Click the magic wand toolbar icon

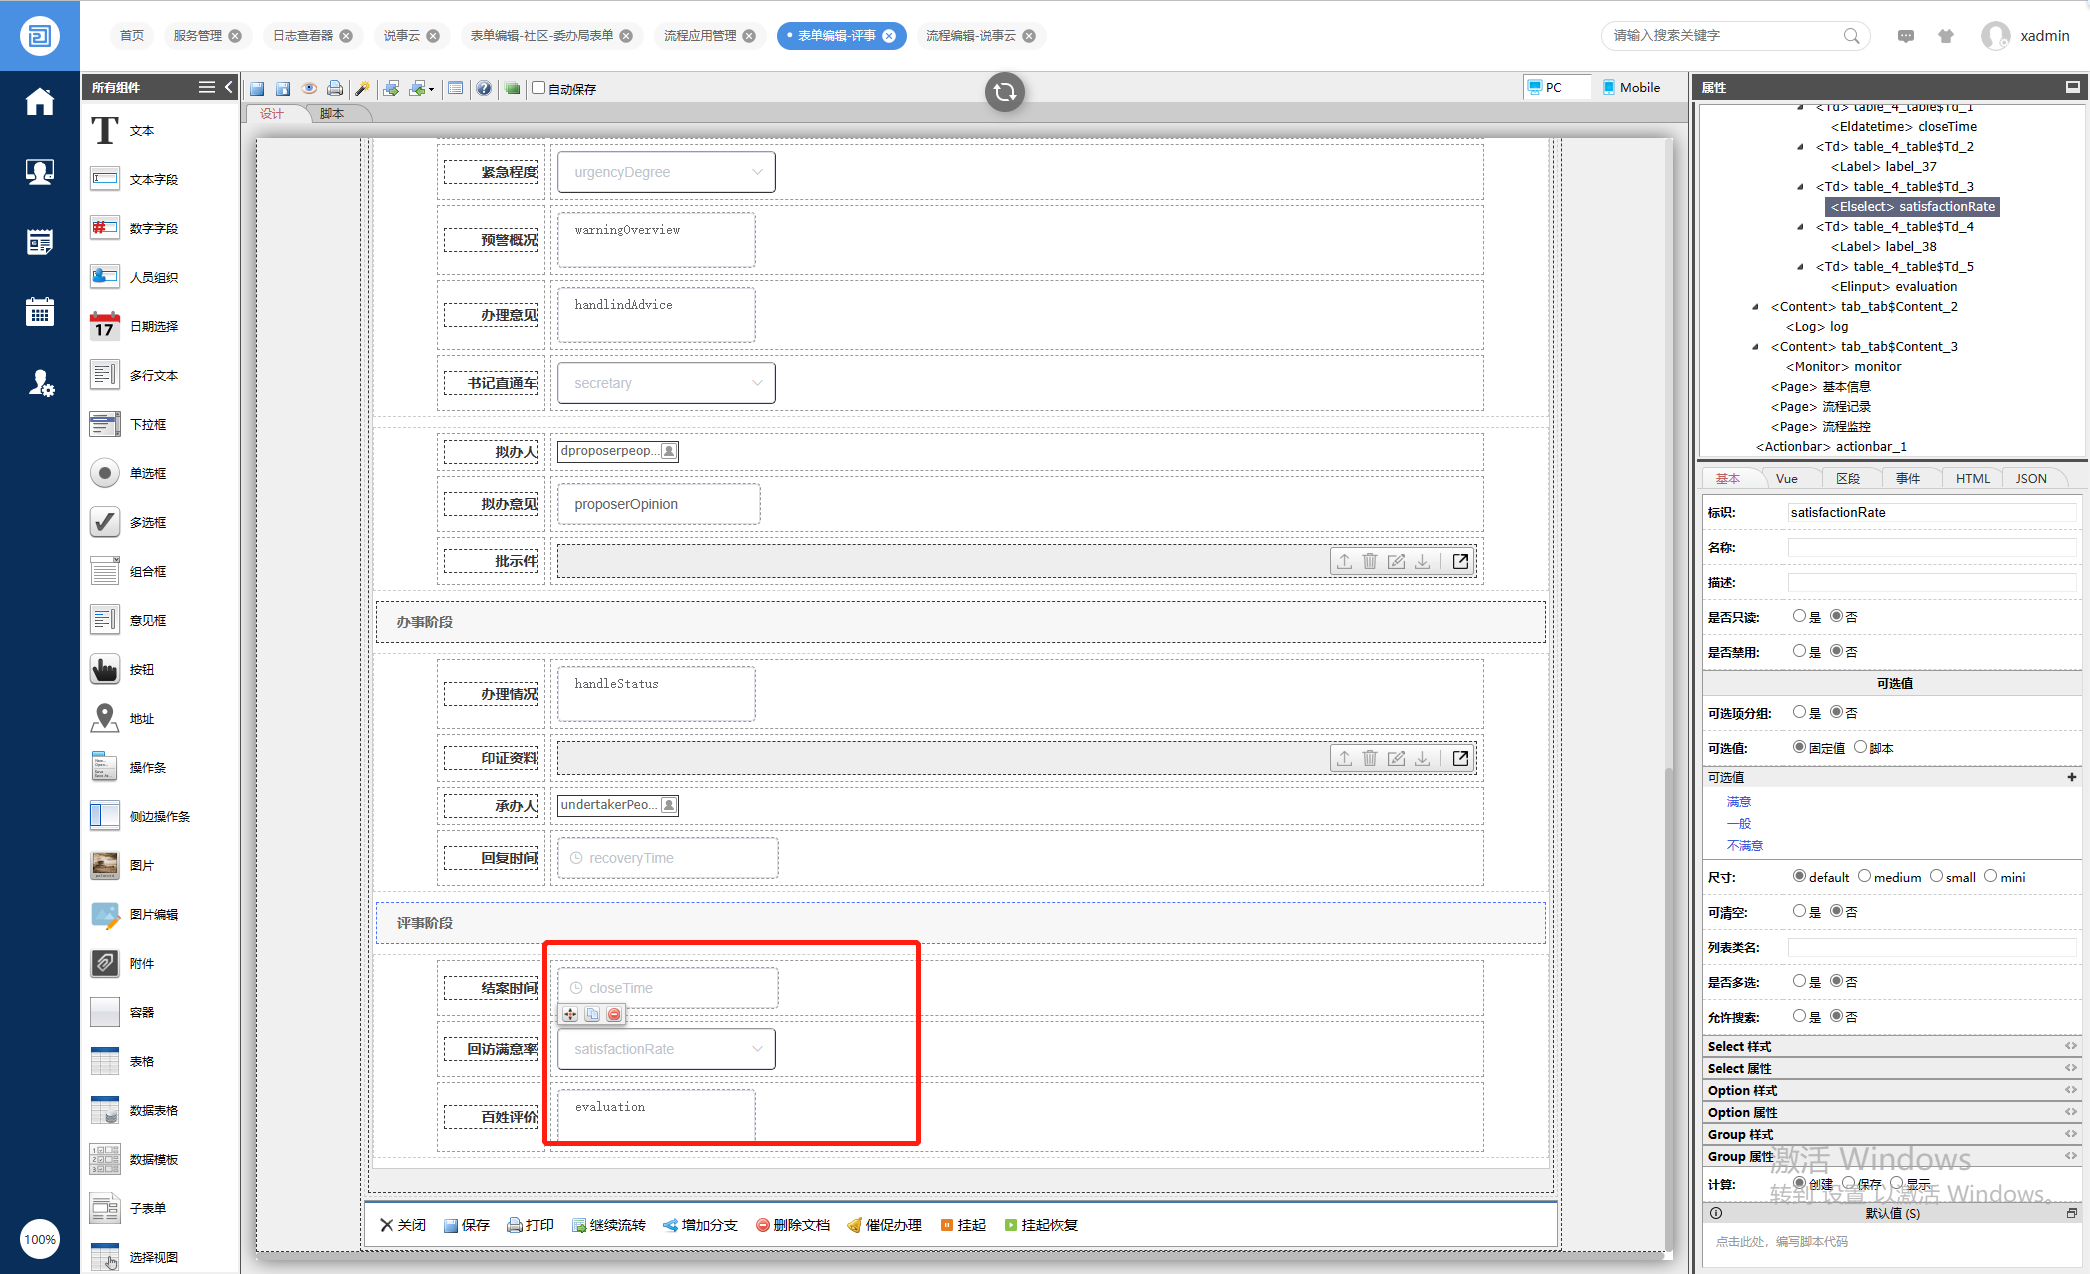tap(362, 89)
